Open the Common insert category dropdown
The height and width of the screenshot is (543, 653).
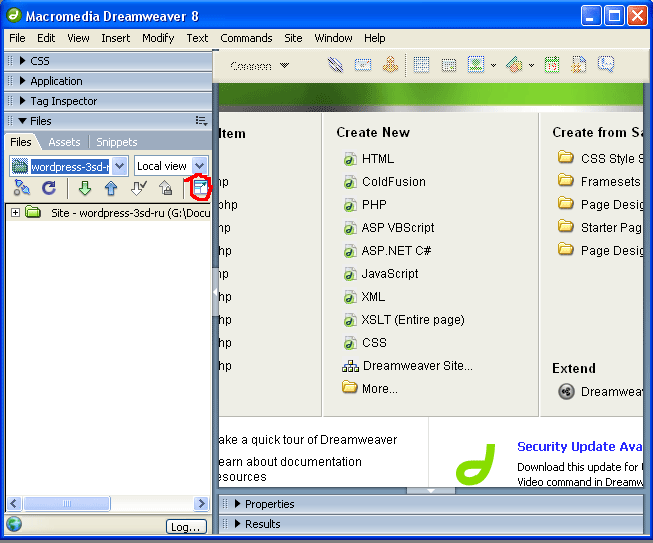click(x=284, y=65)
